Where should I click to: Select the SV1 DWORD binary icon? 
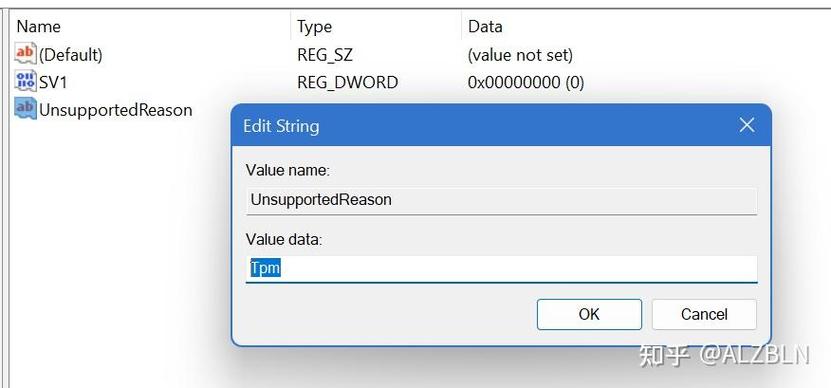25,82
